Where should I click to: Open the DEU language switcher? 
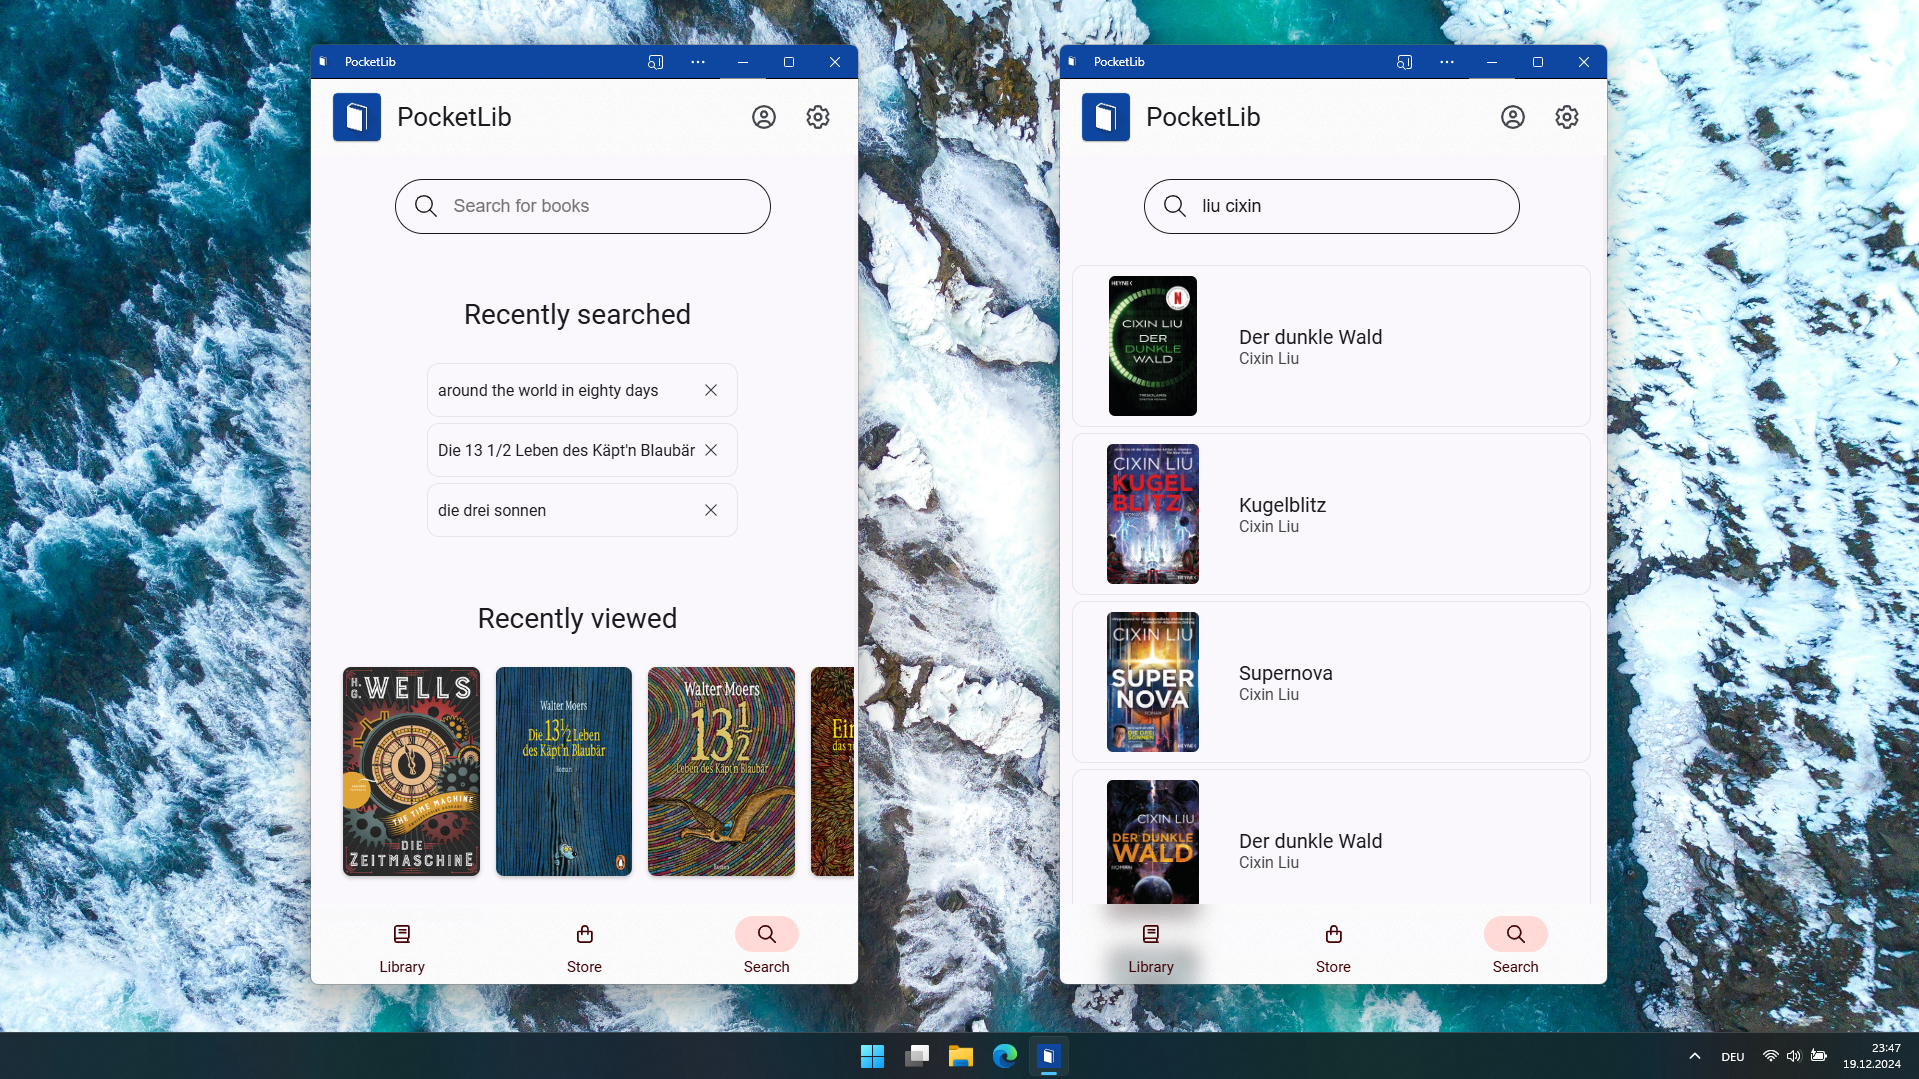pos(1733,1057)
